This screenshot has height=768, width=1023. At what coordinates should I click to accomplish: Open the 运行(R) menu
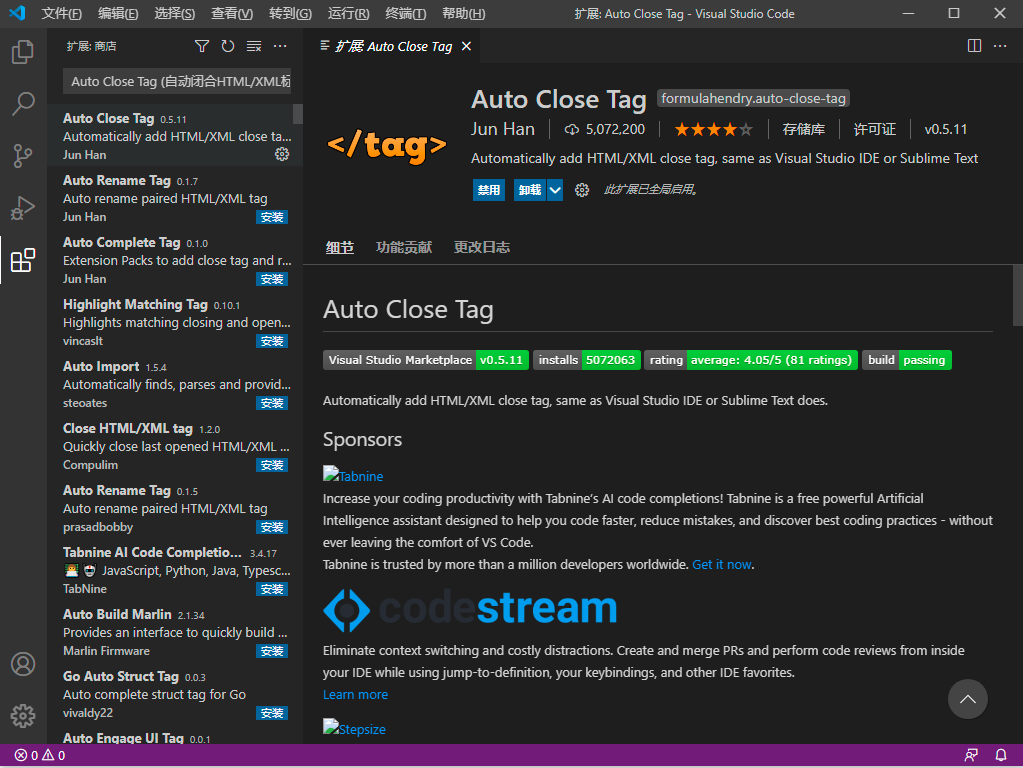point(348,14)
